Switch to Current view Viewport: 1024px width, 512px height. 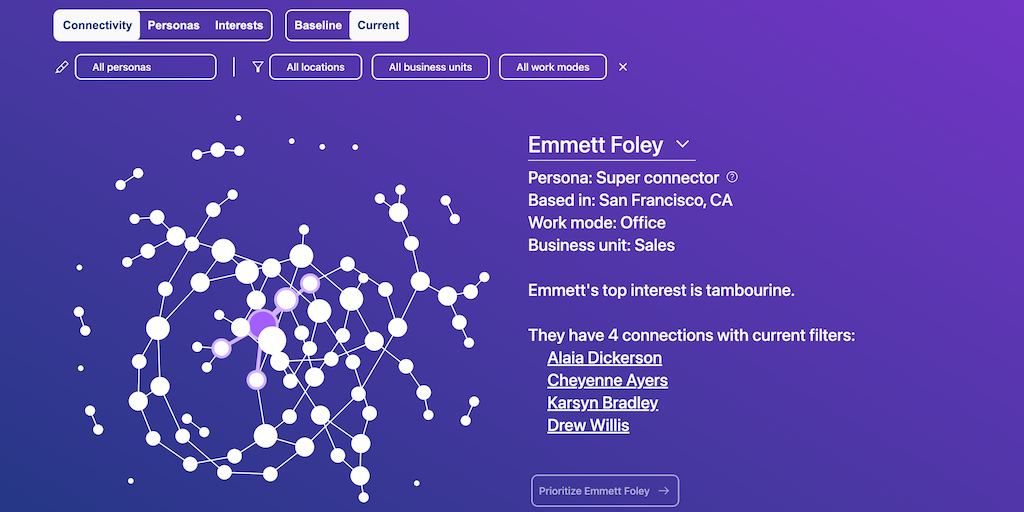pyautogui.click(x=378, y=25)
